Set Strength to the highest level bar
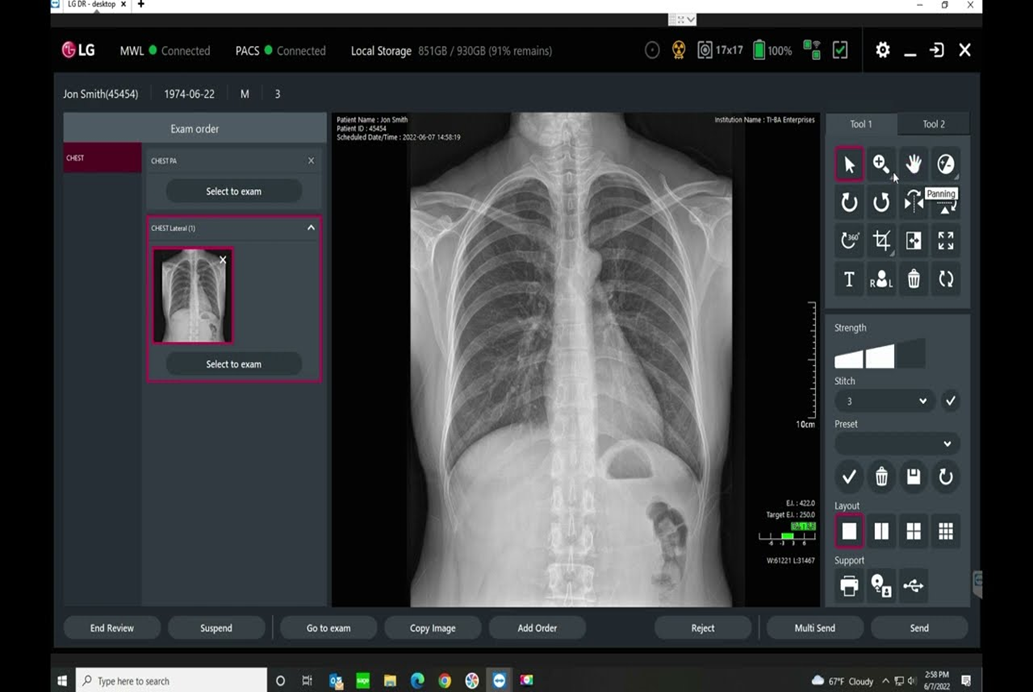Screen dimensions: 1033x692 [x=911, y=353]
